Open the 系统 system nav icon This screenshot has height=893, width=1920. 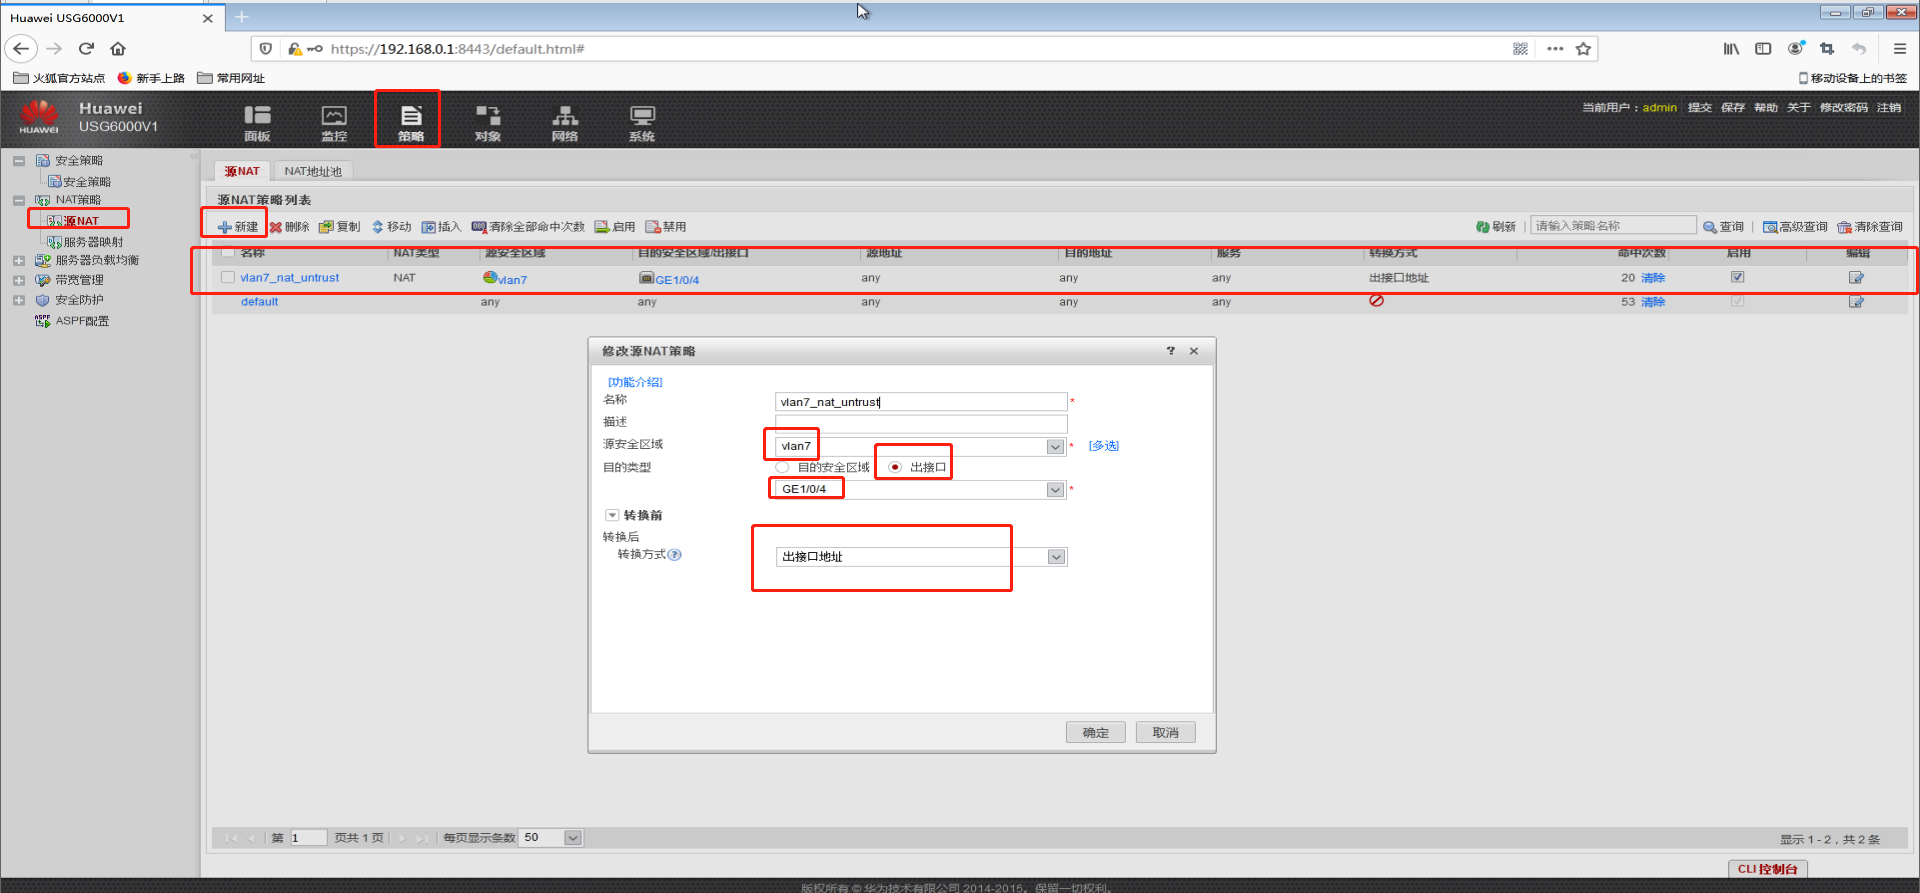(642, 122)
